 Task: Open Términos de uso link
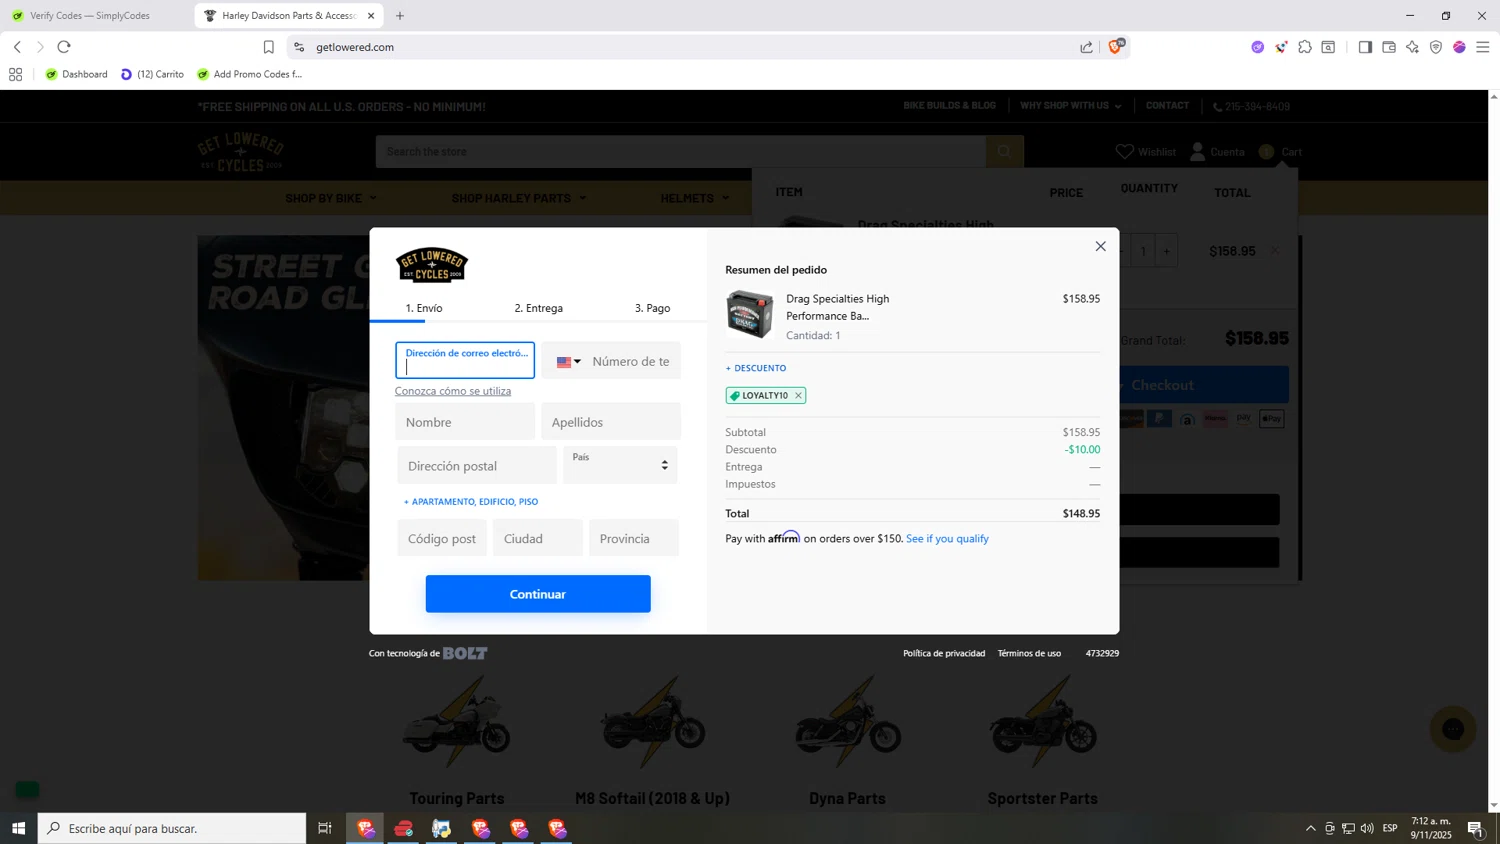[1029, 653]
